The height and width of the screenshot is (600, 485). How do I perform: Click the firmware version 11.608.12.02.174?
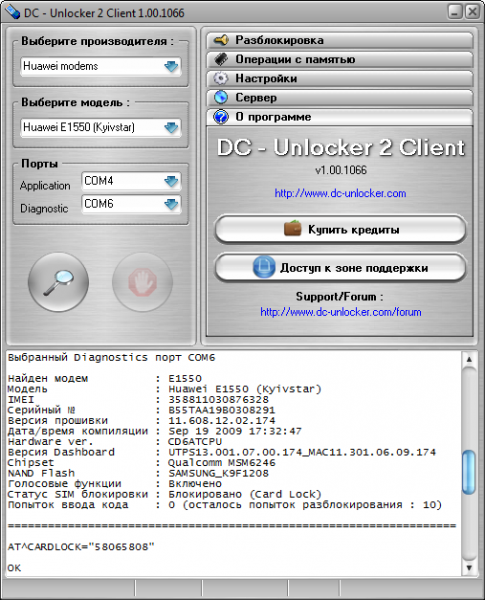222,421
